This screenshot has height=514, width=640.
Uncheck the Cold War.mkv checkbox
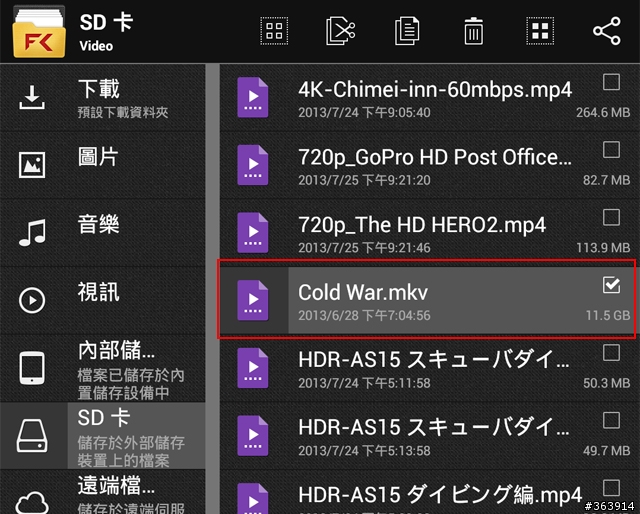pyautogui.click(x=611, y=285)
